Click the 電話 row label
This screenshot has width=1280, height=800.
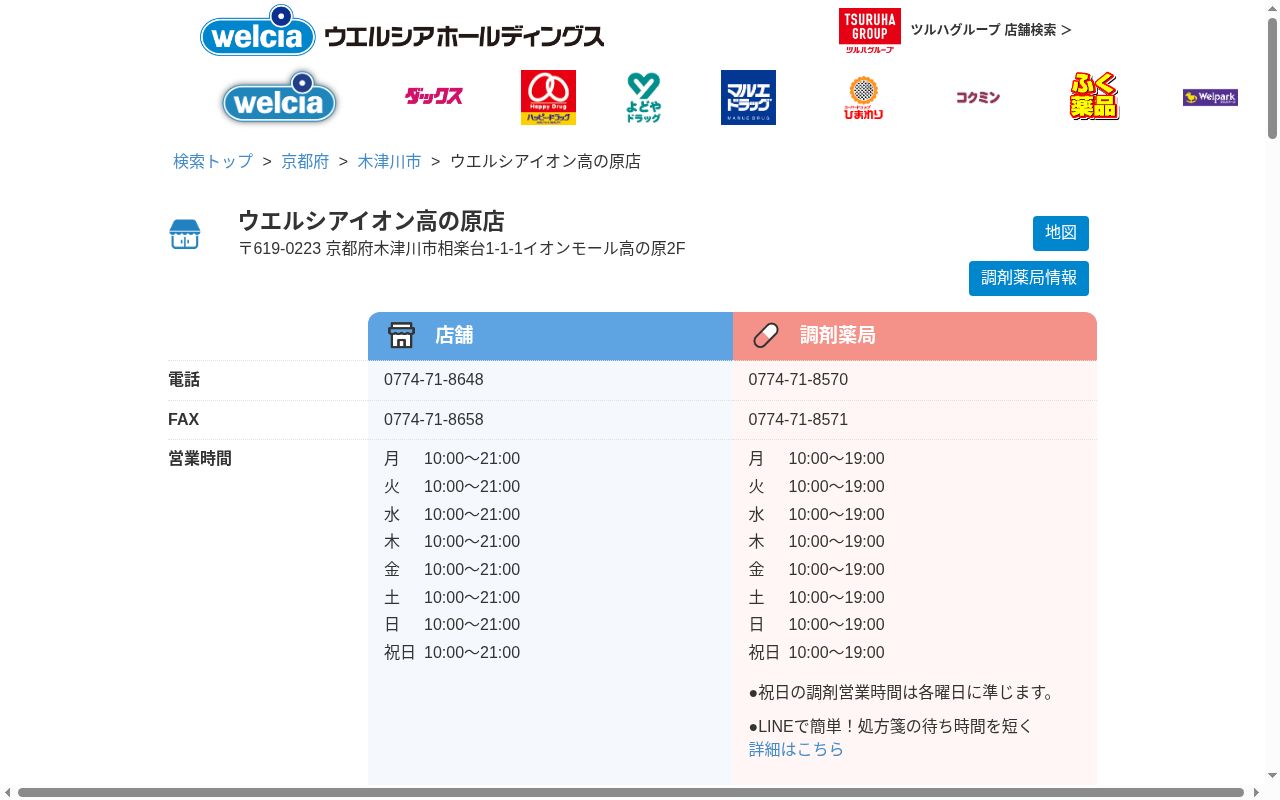(x=184, y=380)
